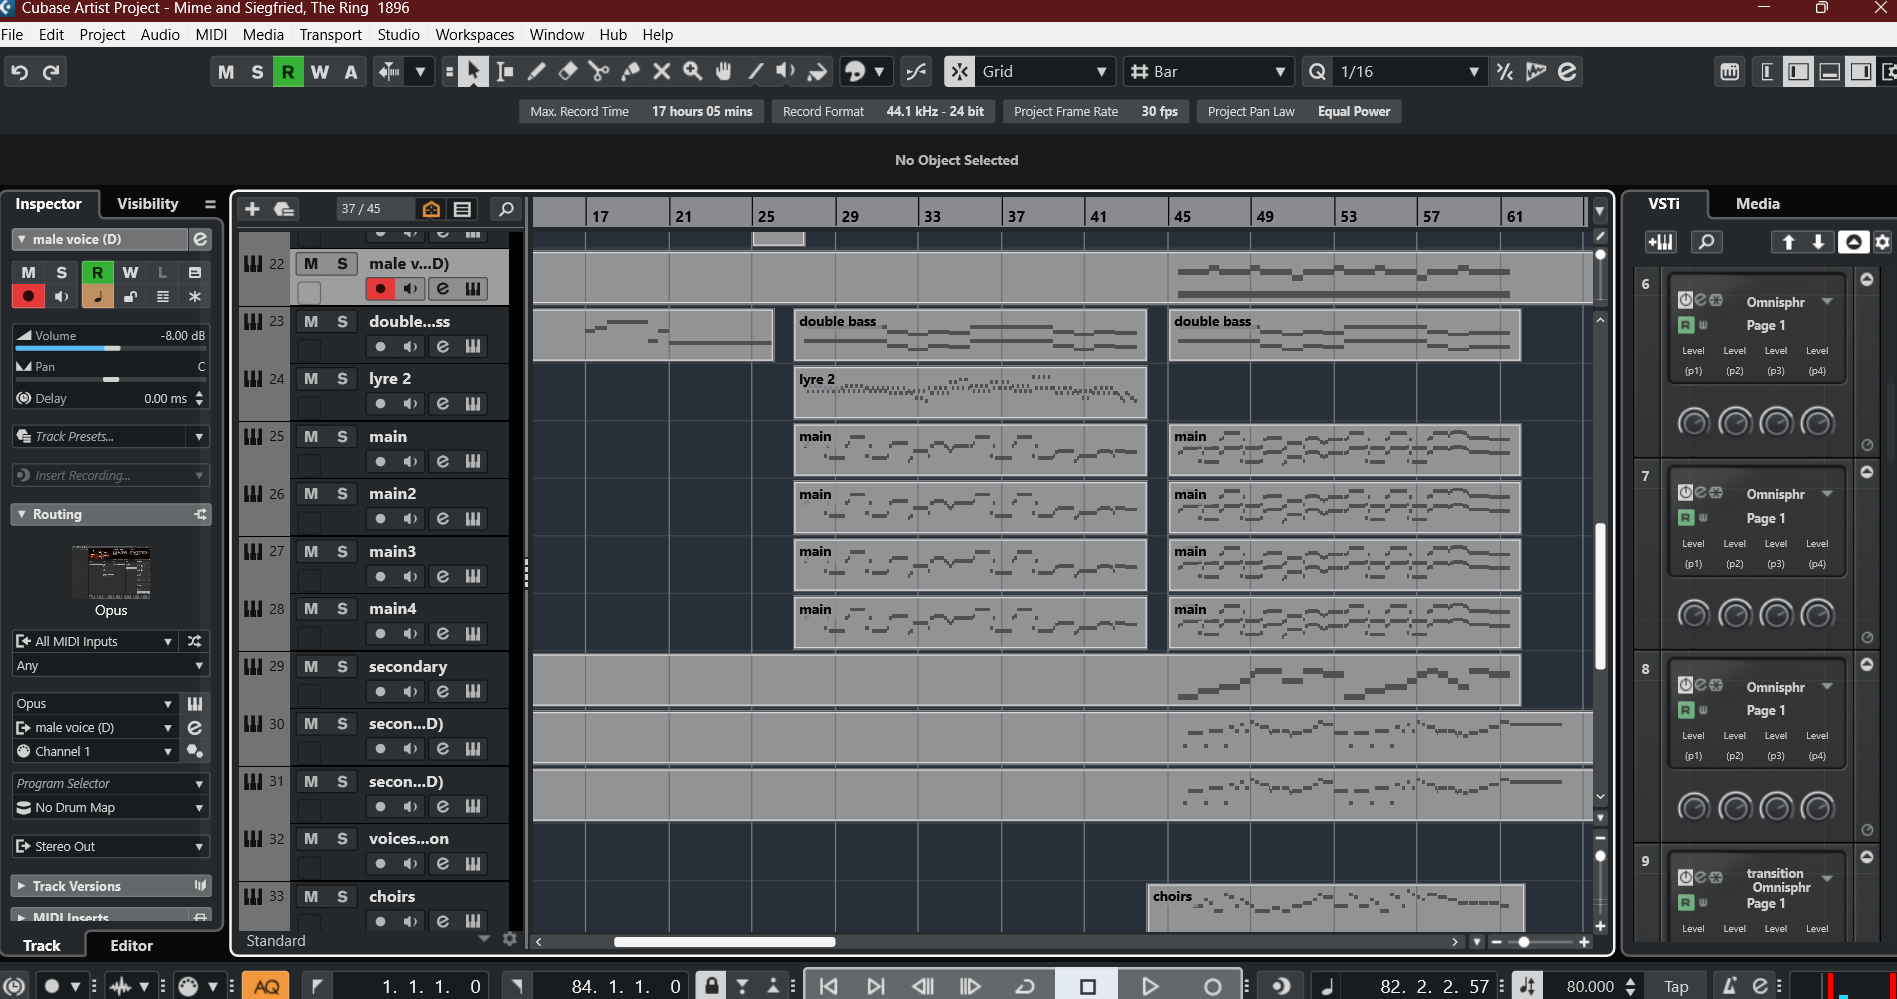1897x999 pixels.
Task: Toggle record enable on male voice track
Action: 380,289
